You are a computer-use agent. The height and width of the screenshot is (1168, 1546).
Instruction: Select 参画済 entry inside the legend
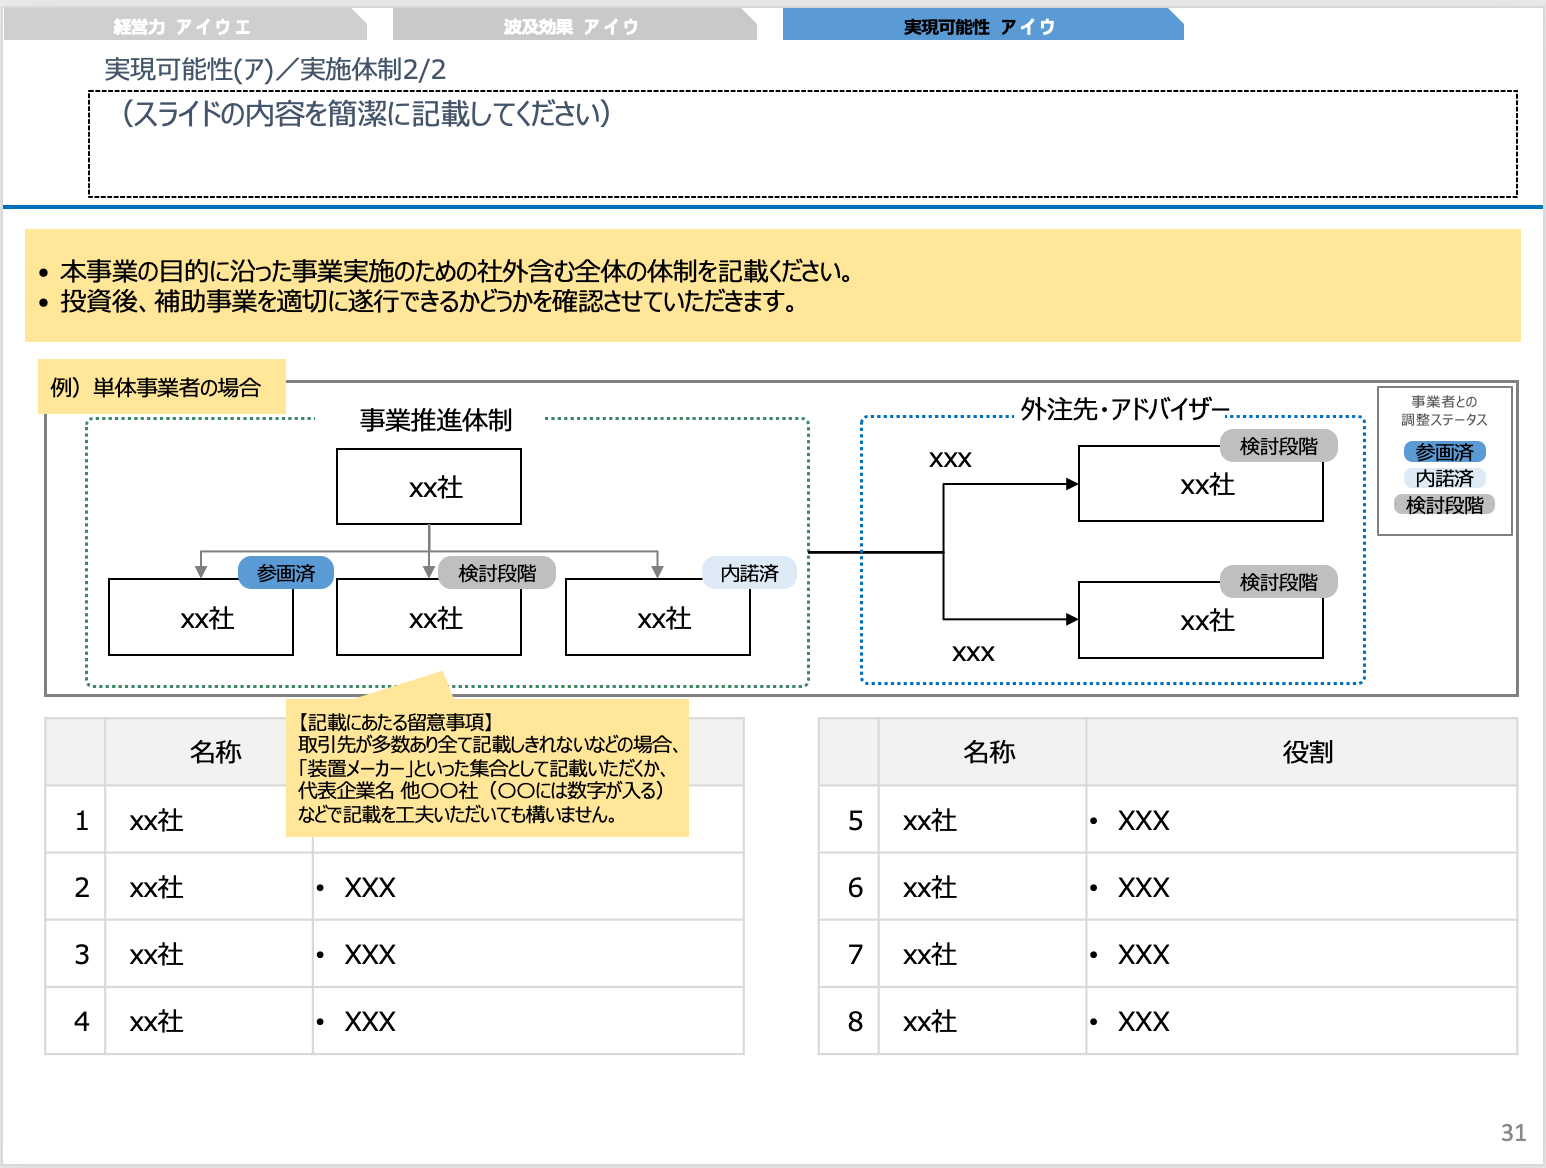[1445, 452]
